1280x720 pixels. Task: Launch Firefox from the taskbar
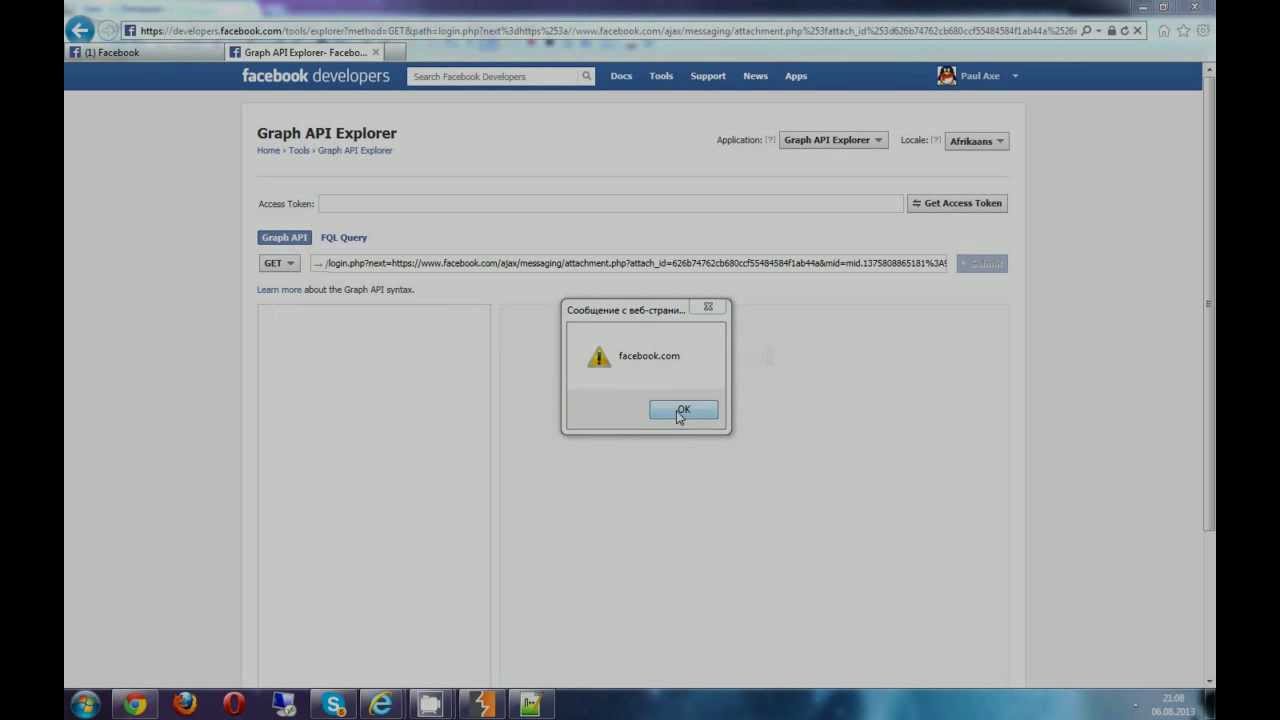(184, 705)
